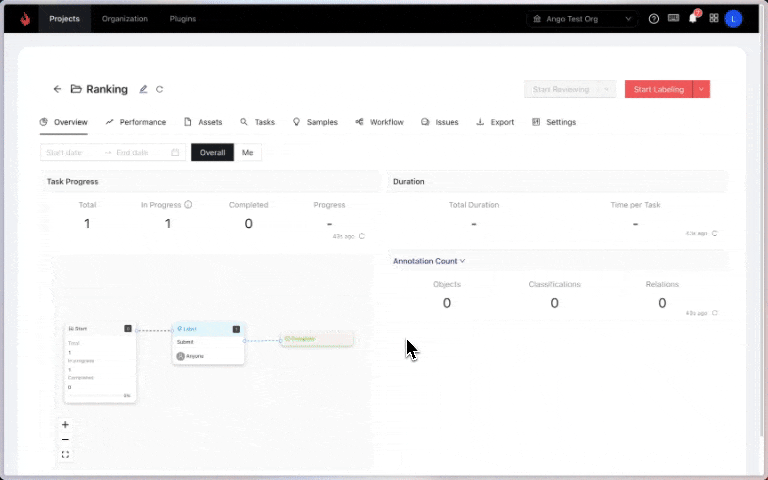
Task: Click the pencil icon to rename Ranking
Action: 143,89
